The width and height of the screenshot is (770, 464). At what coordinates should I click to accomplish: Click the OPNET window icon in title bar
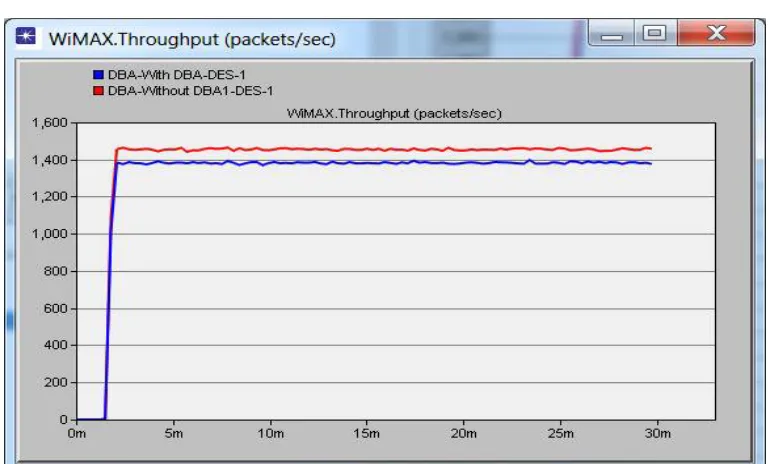tap(25, 36)
